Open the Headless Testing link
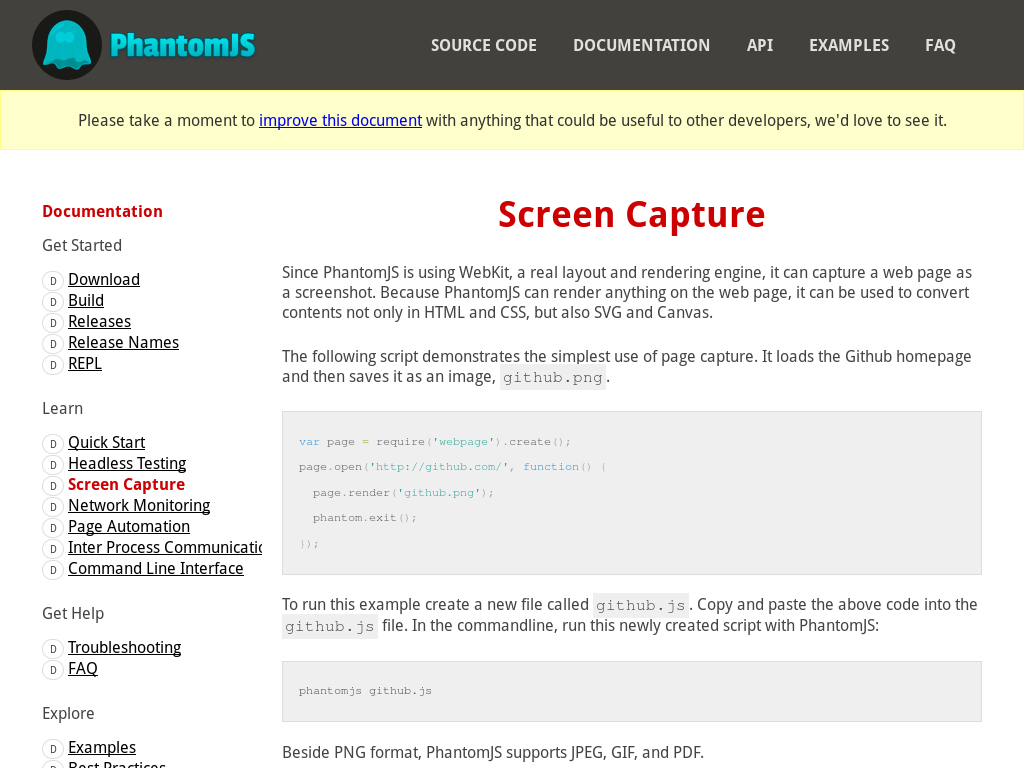 (127, 464)
